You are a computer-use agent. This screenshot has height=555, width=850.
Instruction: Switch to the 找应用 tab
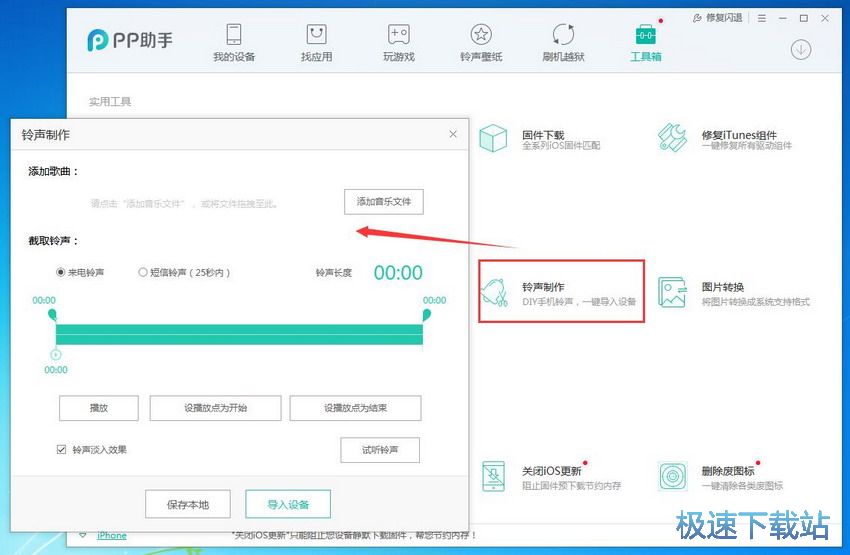click(317, 42)
